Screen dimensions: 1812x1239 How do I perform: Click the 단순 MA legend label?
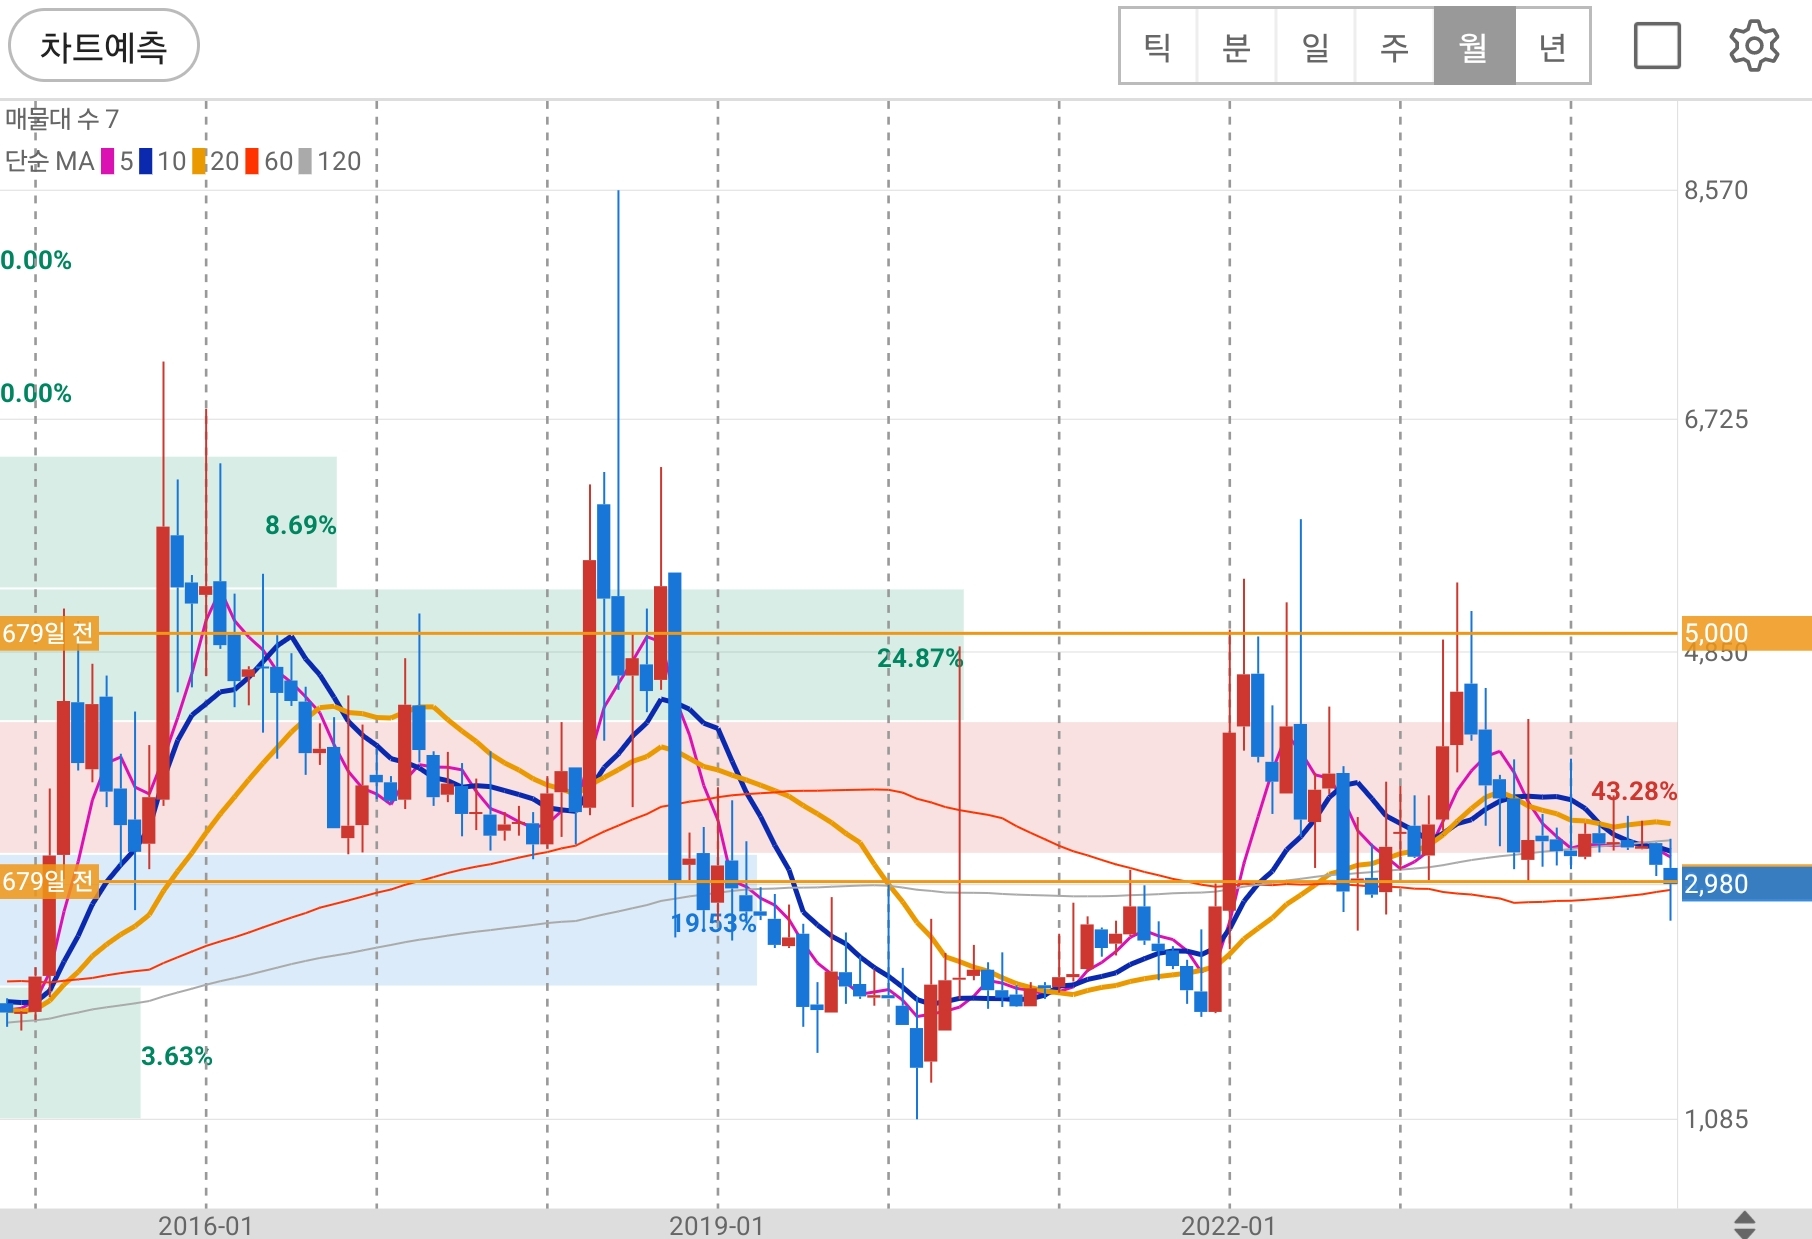pyautogui.click(x=49, y=161)
